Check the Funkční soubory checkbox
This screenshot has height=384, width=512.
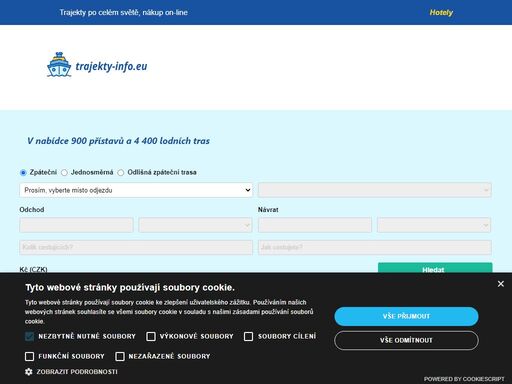[x=29, y=357]
